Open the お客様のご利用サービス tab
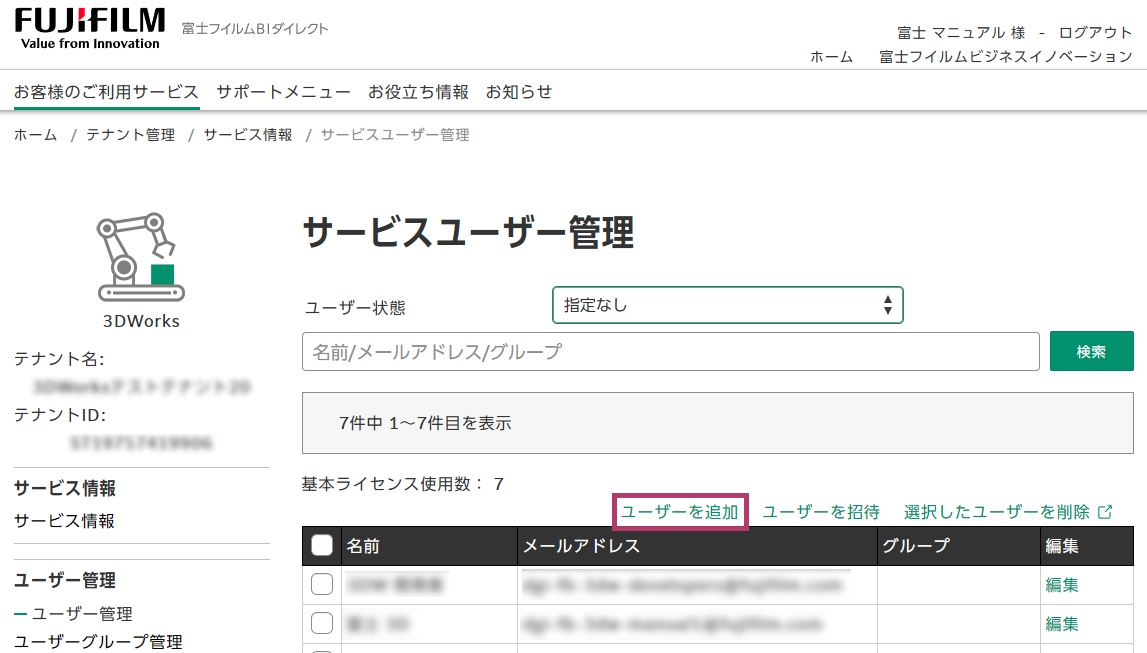 click(106, 92)
